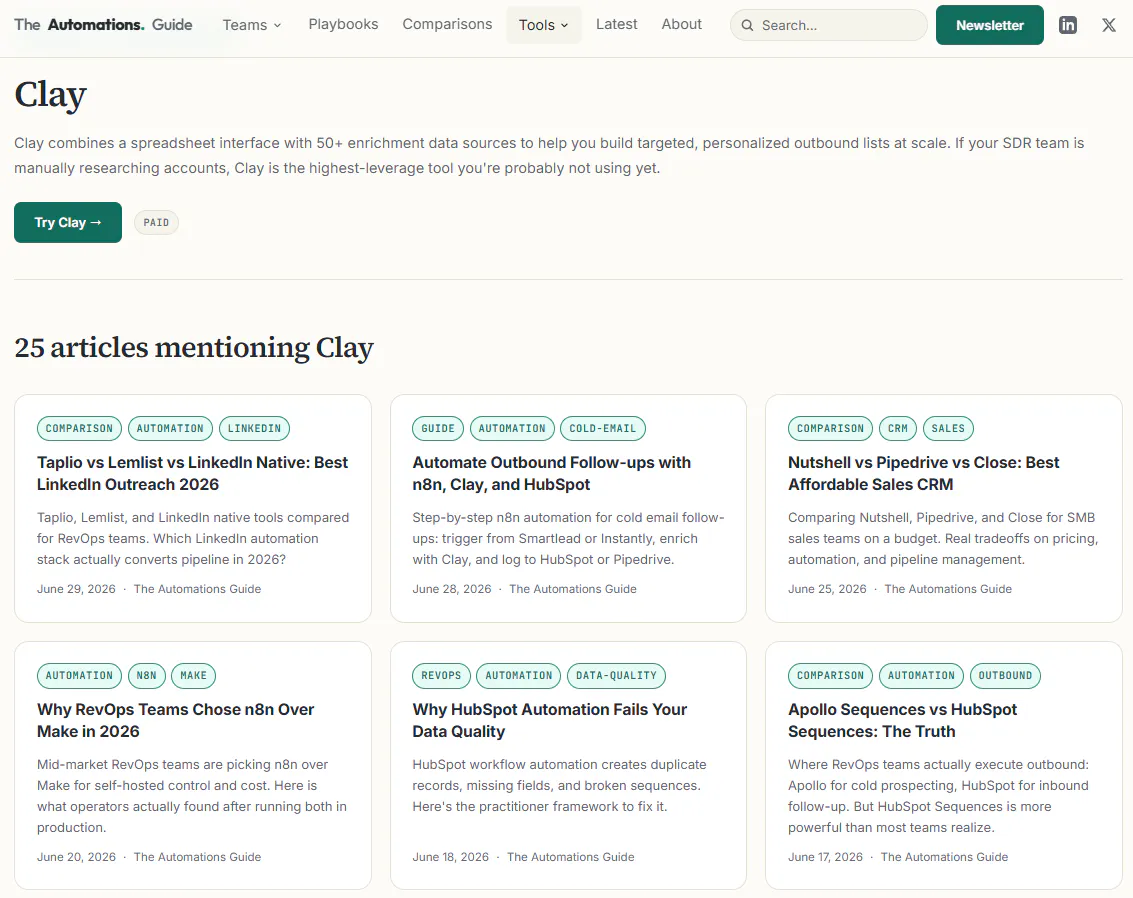Click author name on Taplio card

point(197,589)
